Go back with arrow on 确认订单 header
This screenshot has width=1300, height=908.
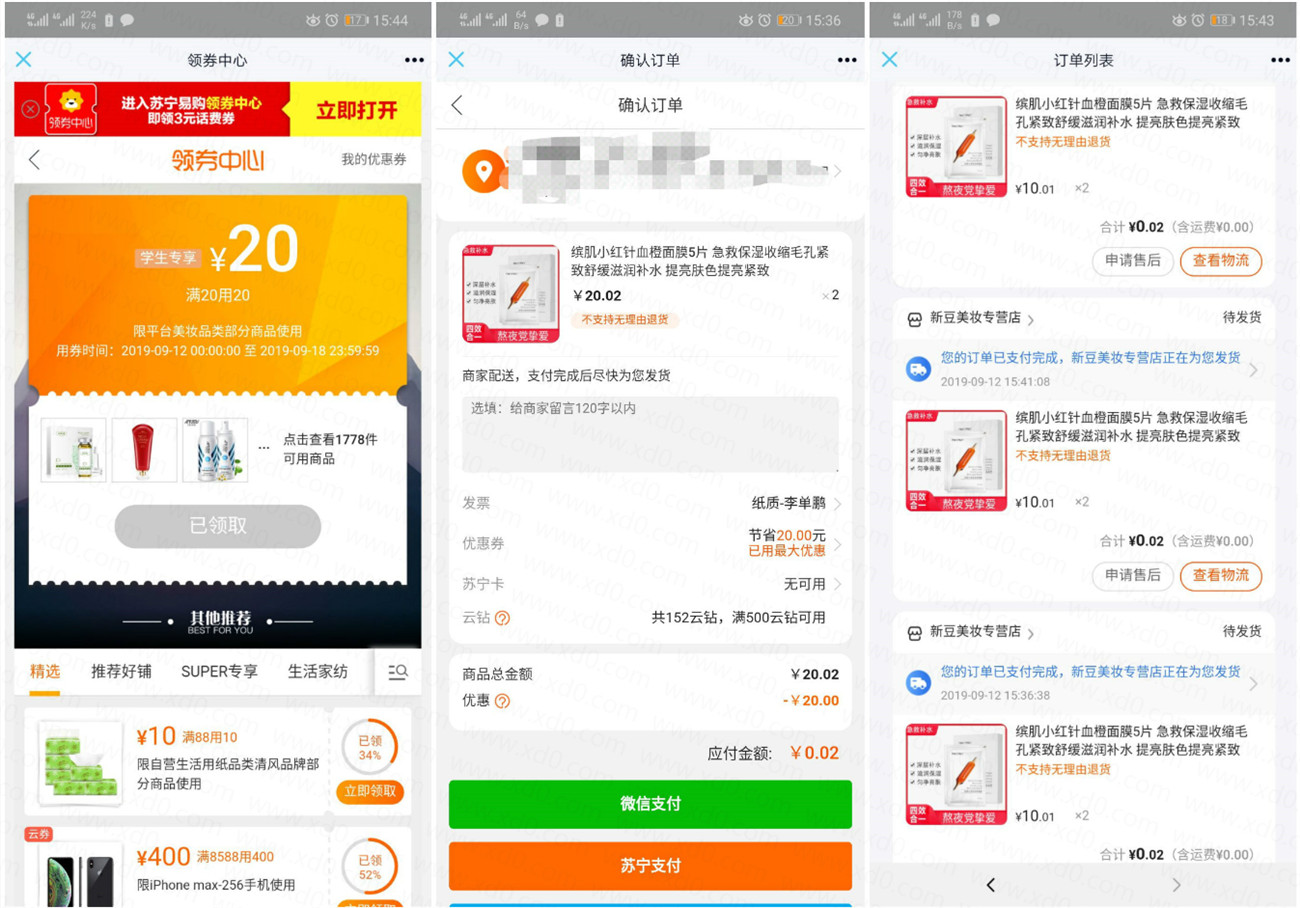point(457,105)
